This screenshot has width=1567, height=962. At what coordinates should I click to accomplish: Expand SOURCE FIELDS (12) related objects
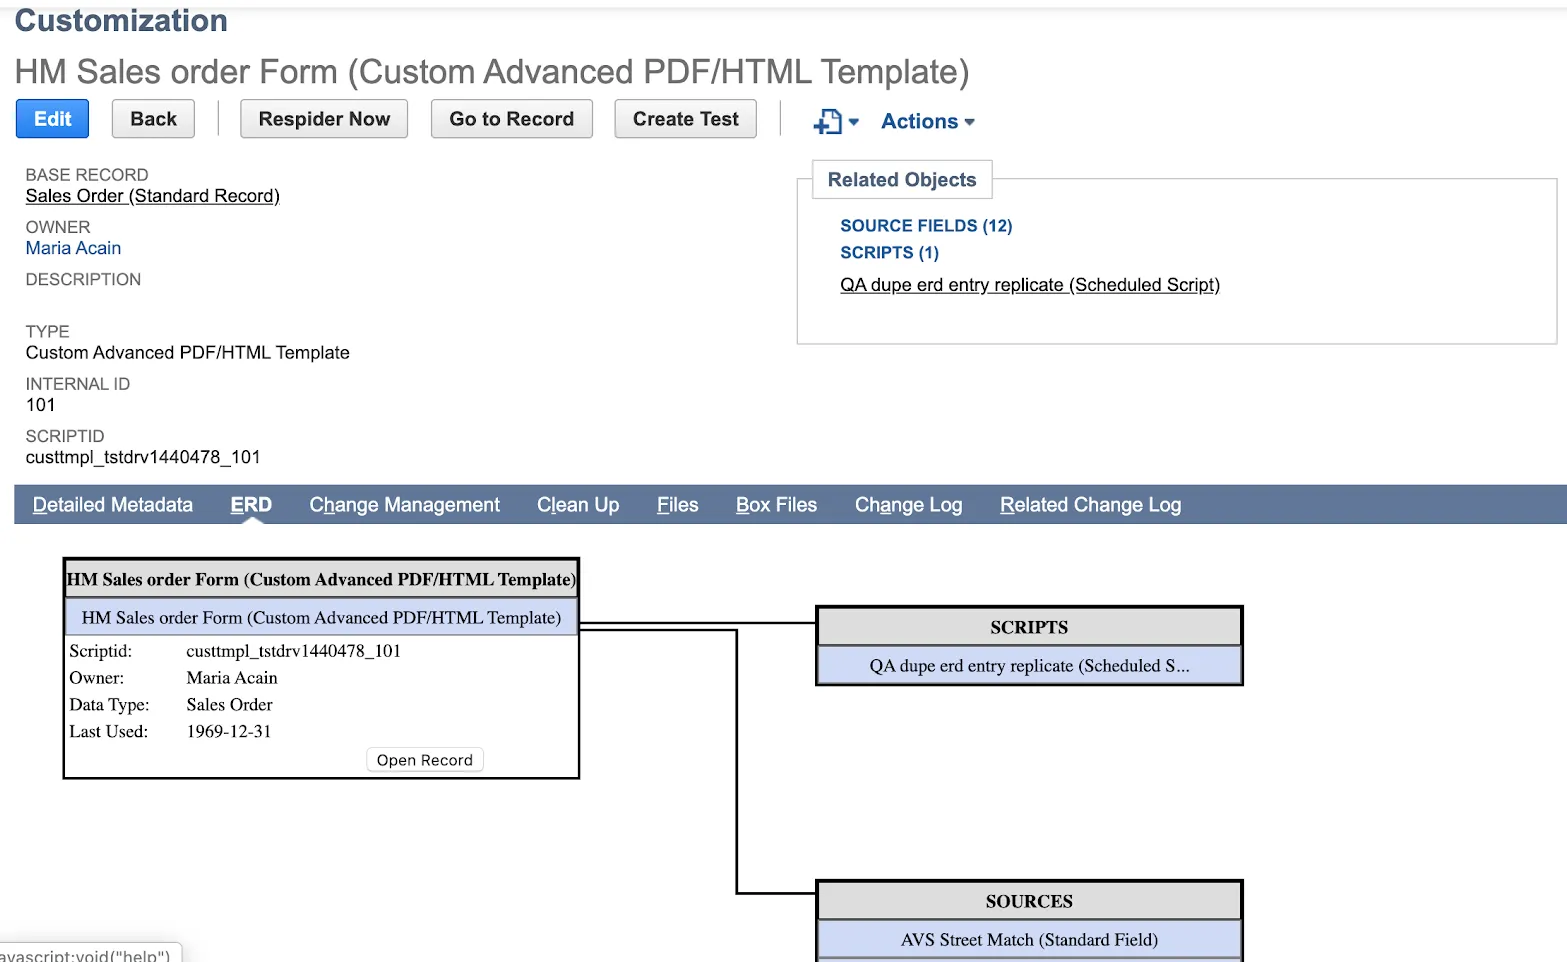pyautogui.click(x=926, y=226)
